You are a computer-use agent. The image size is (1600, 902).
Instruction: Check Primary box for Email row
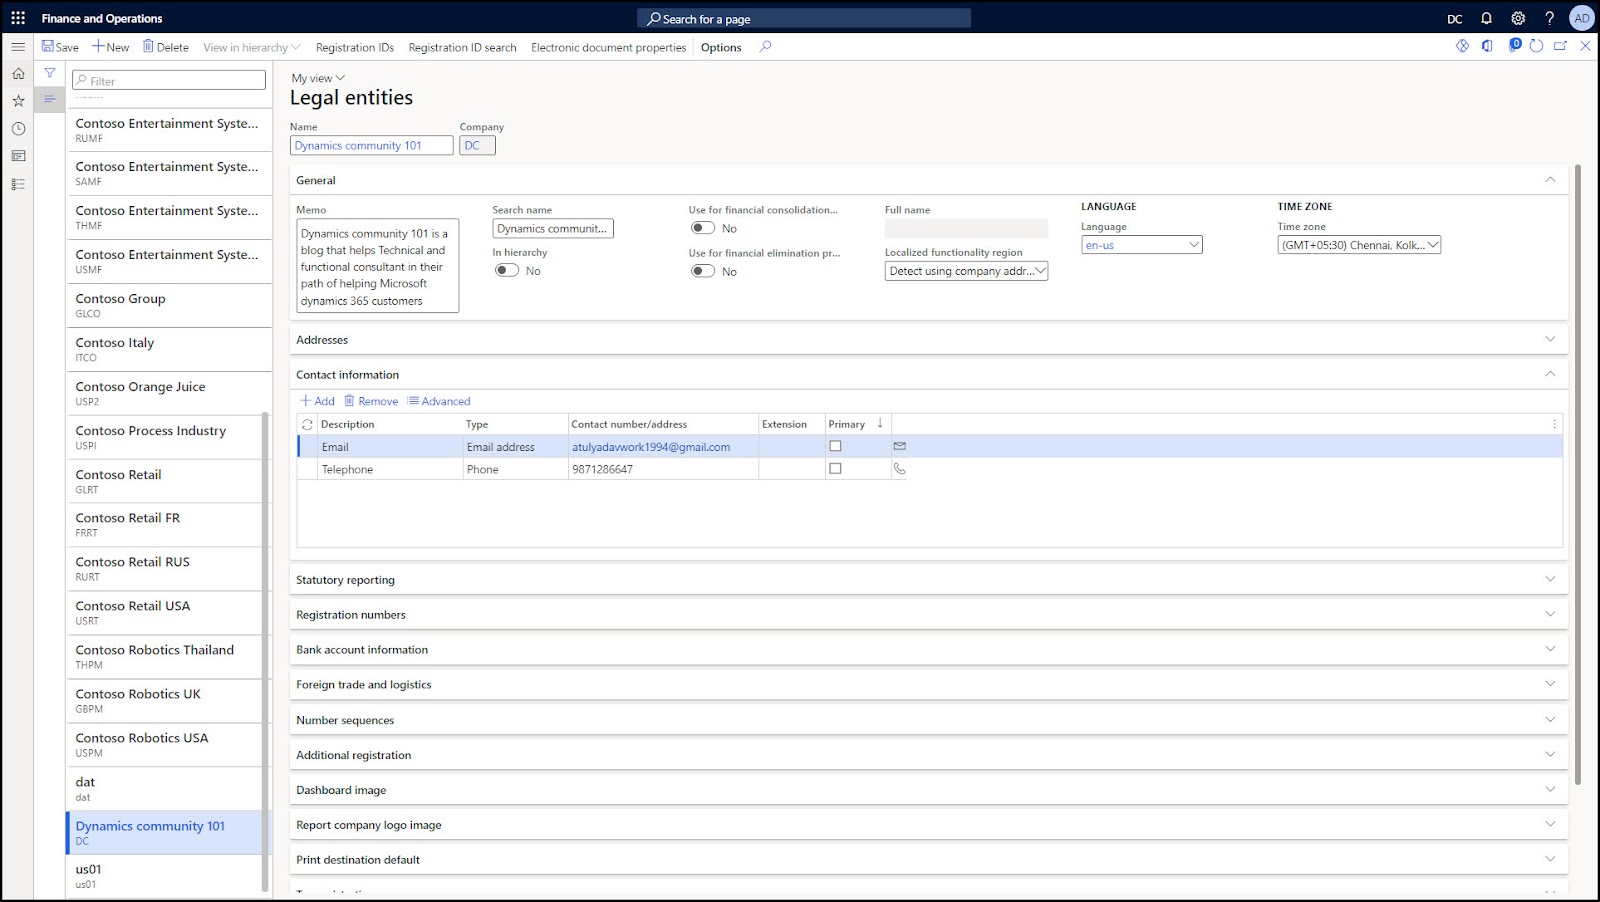click(835, 446)
